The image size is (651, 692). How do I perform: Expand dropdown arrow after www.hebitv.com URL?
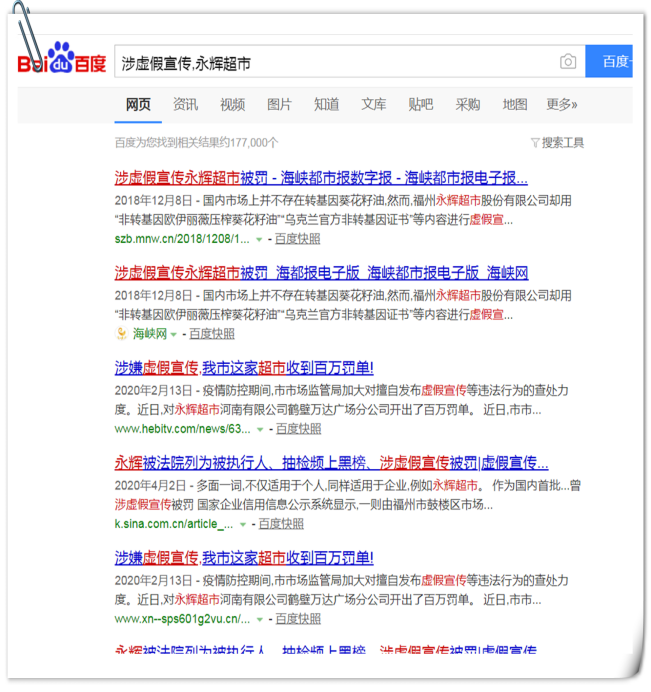click(x=260, y=429)
